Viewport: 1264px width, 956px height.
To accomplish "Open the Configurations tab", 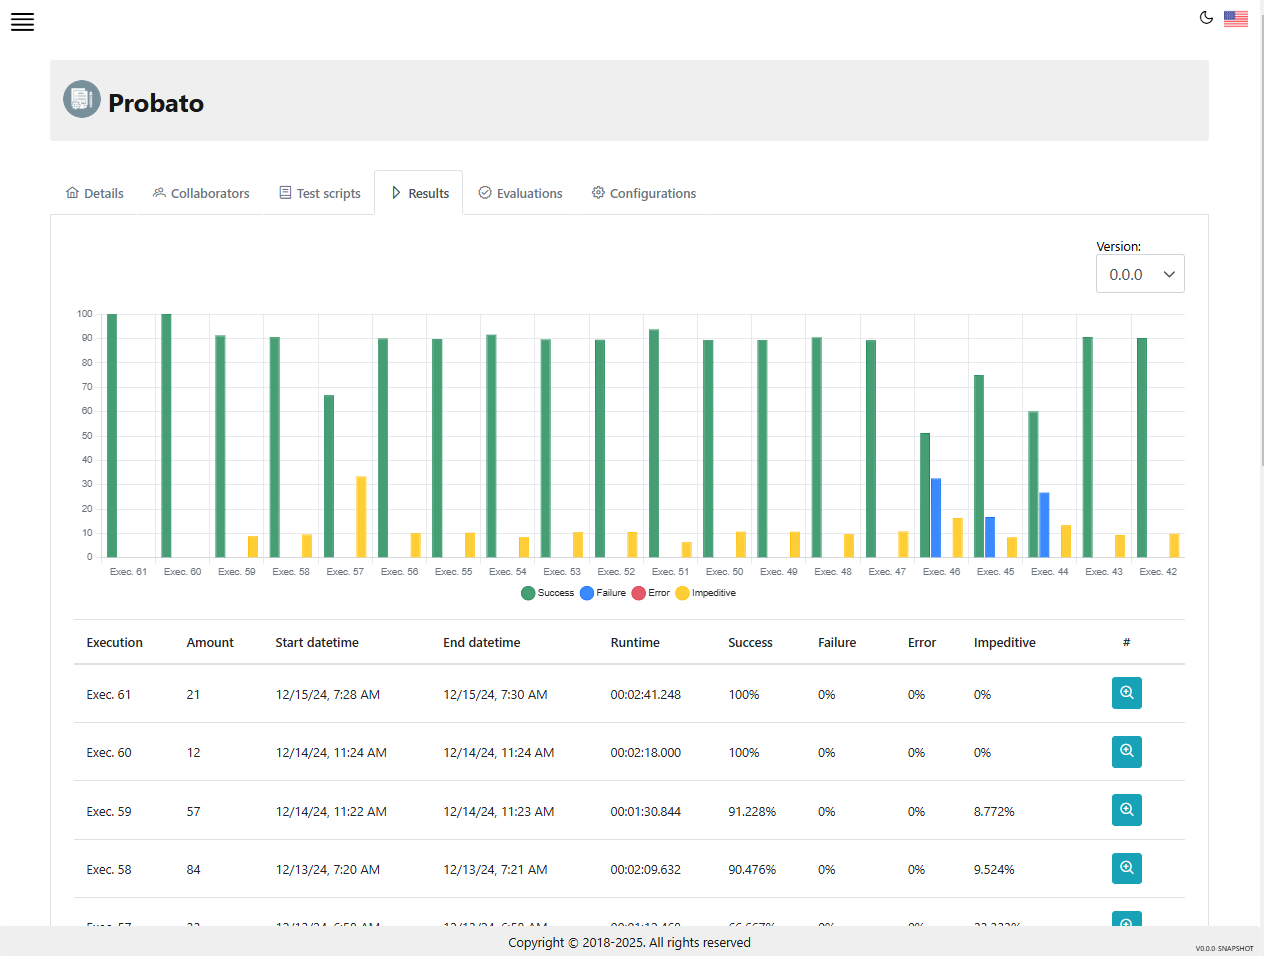I will [644, 193].
